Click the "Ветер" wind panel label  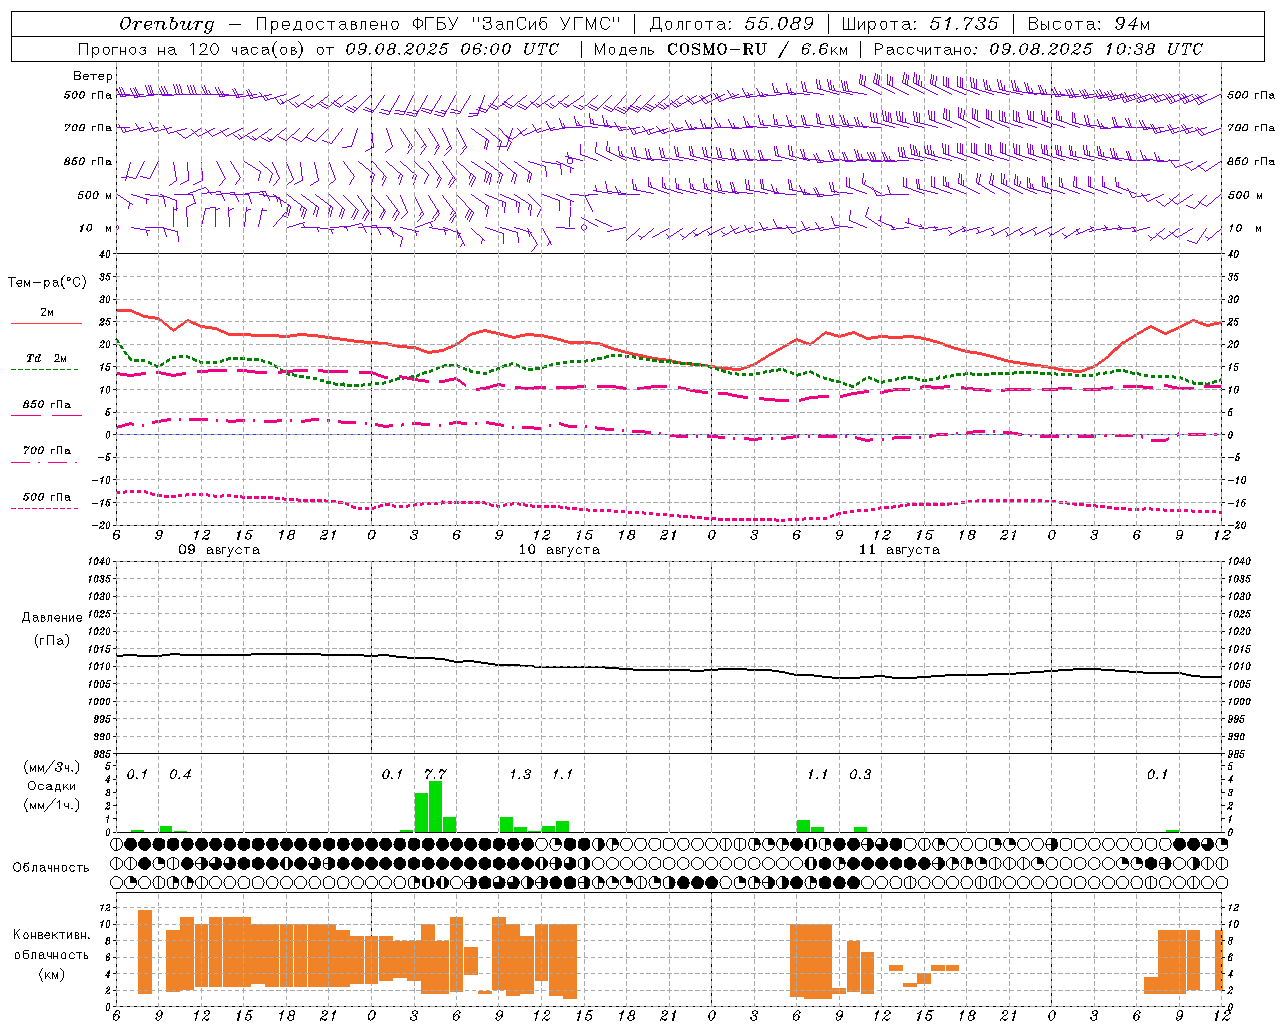click(93, 76)
